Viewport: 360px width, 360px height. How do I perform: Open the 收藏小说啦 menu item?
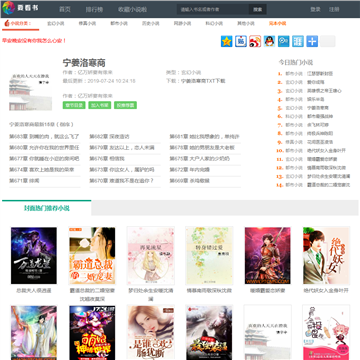pos(132,9)
